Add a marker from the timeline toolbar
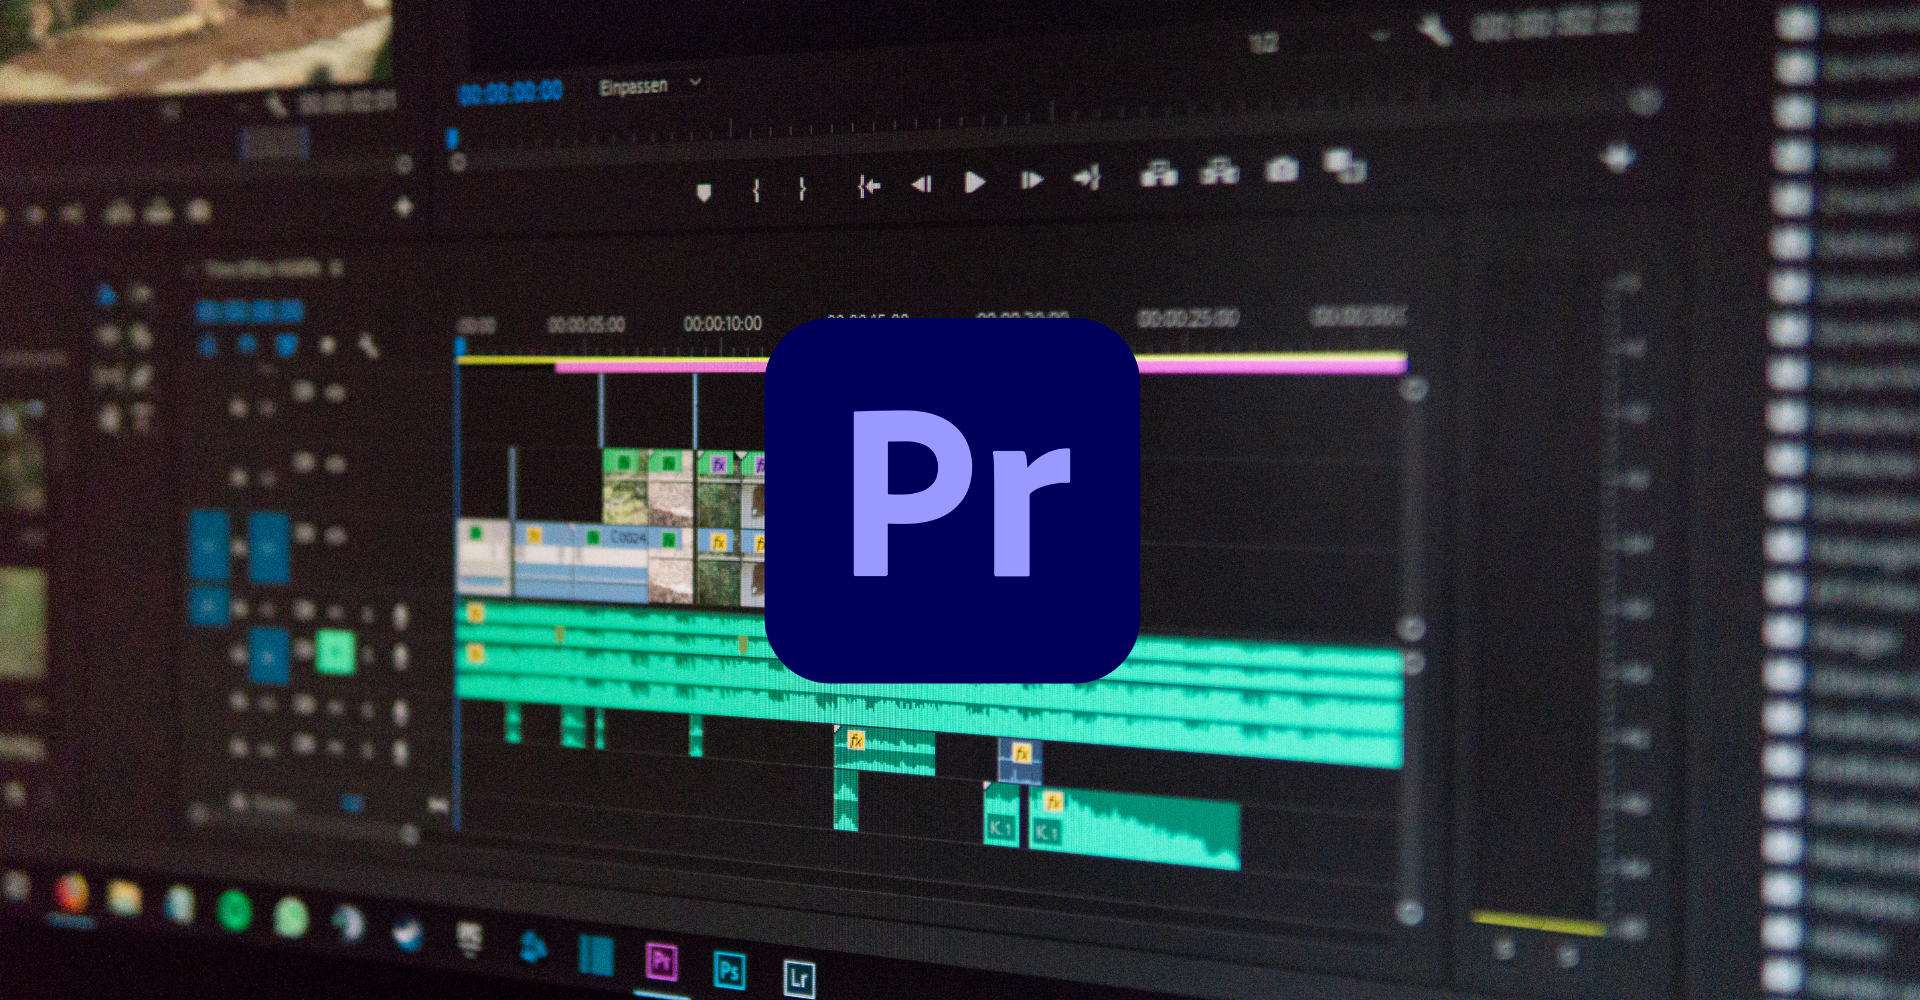Image resolution: width=1920 pixels, height=1000 pixels. pos(327,346)
